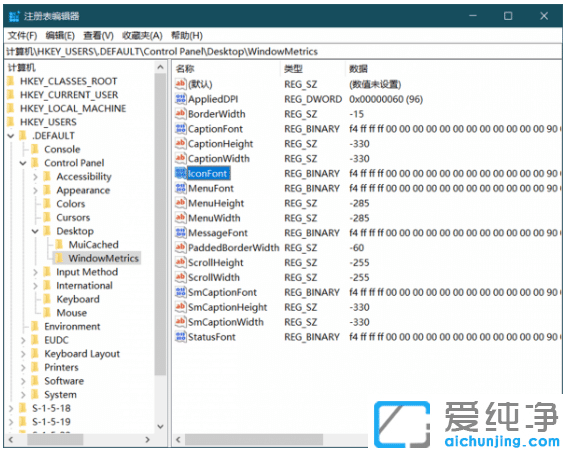568x454 pixels.
Task: Select the StatusFont binary value icon
Action: tap(180, 337)
